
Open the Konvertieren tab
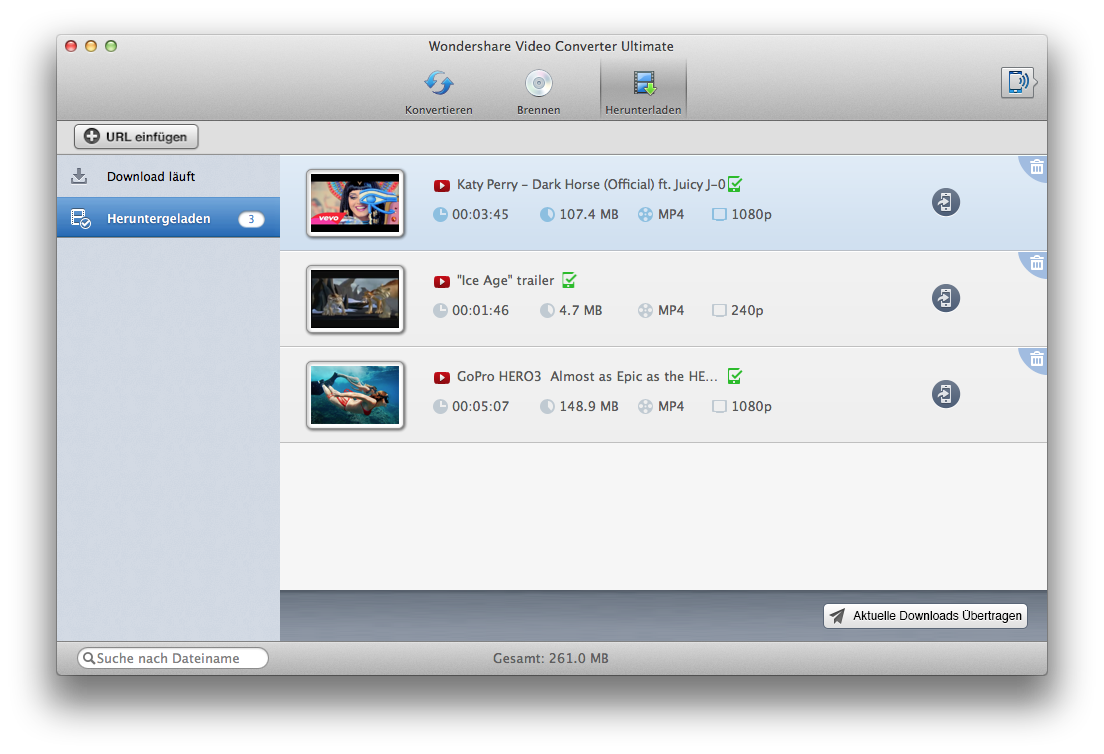[x=438, y=92]
